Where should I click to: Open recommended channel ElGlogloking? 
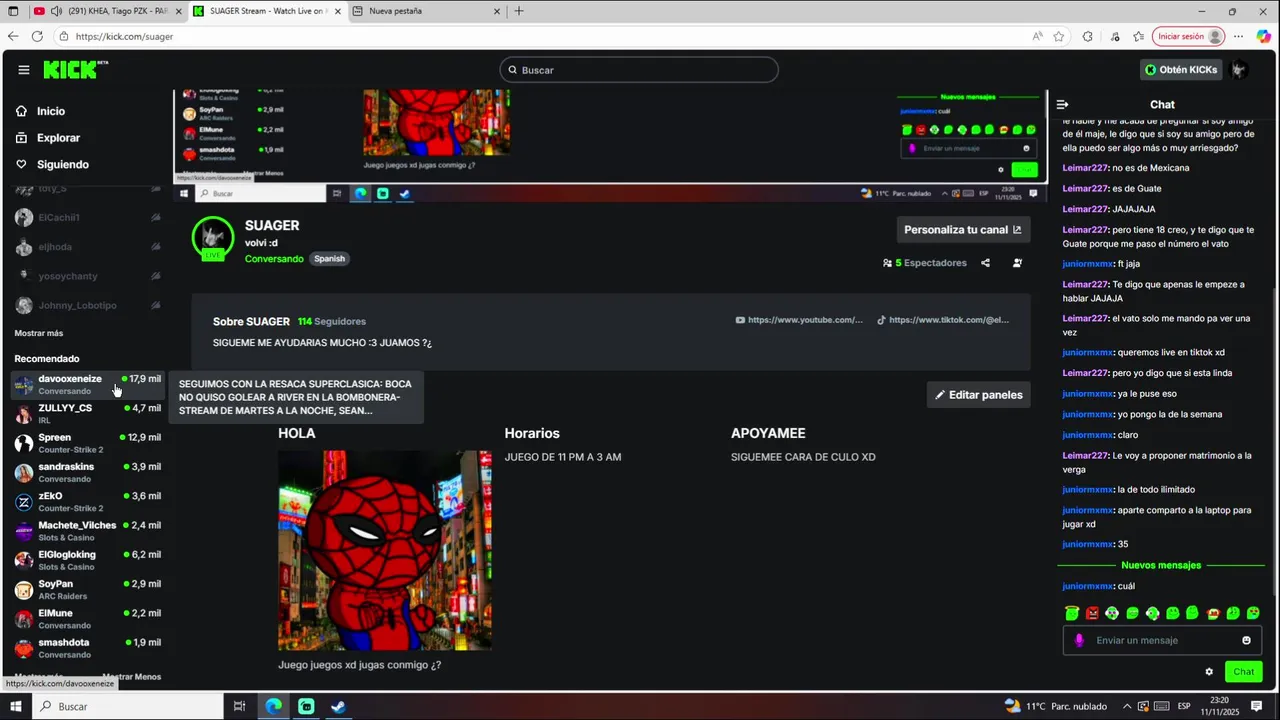tap(87, 560)
